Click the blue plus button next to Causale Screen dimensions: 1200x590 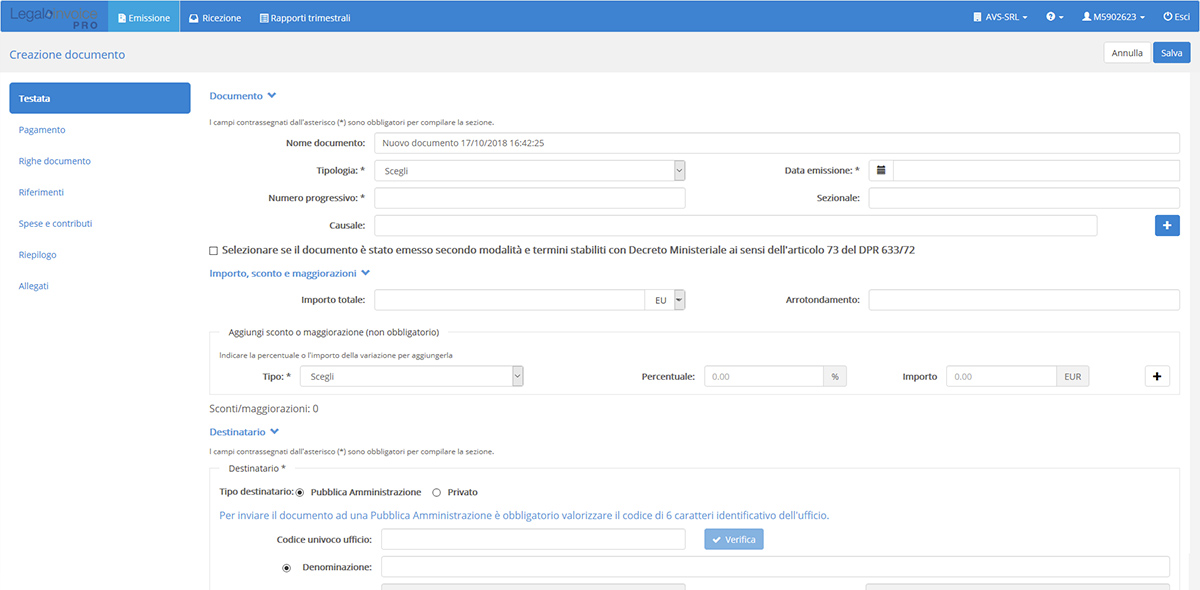1167,226
